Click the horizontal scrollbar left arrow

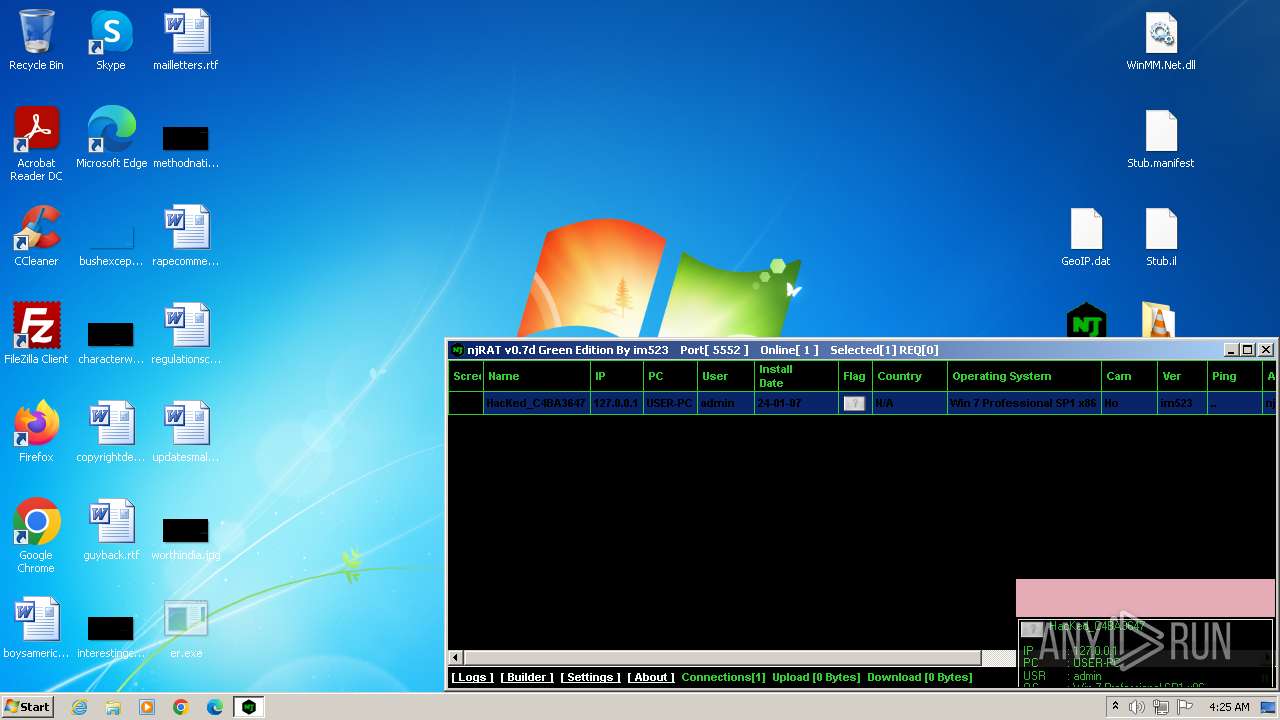click(456, 657)
